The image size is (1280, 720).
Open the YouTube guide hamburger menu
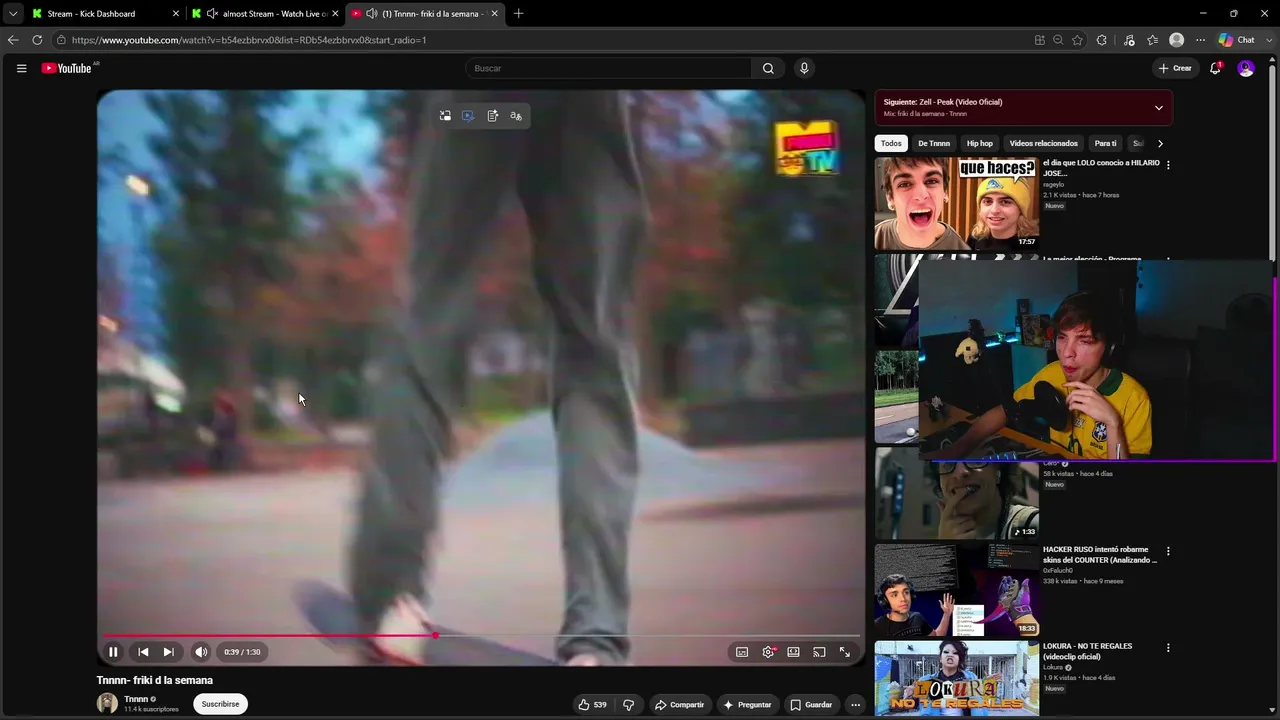point(21,68)
